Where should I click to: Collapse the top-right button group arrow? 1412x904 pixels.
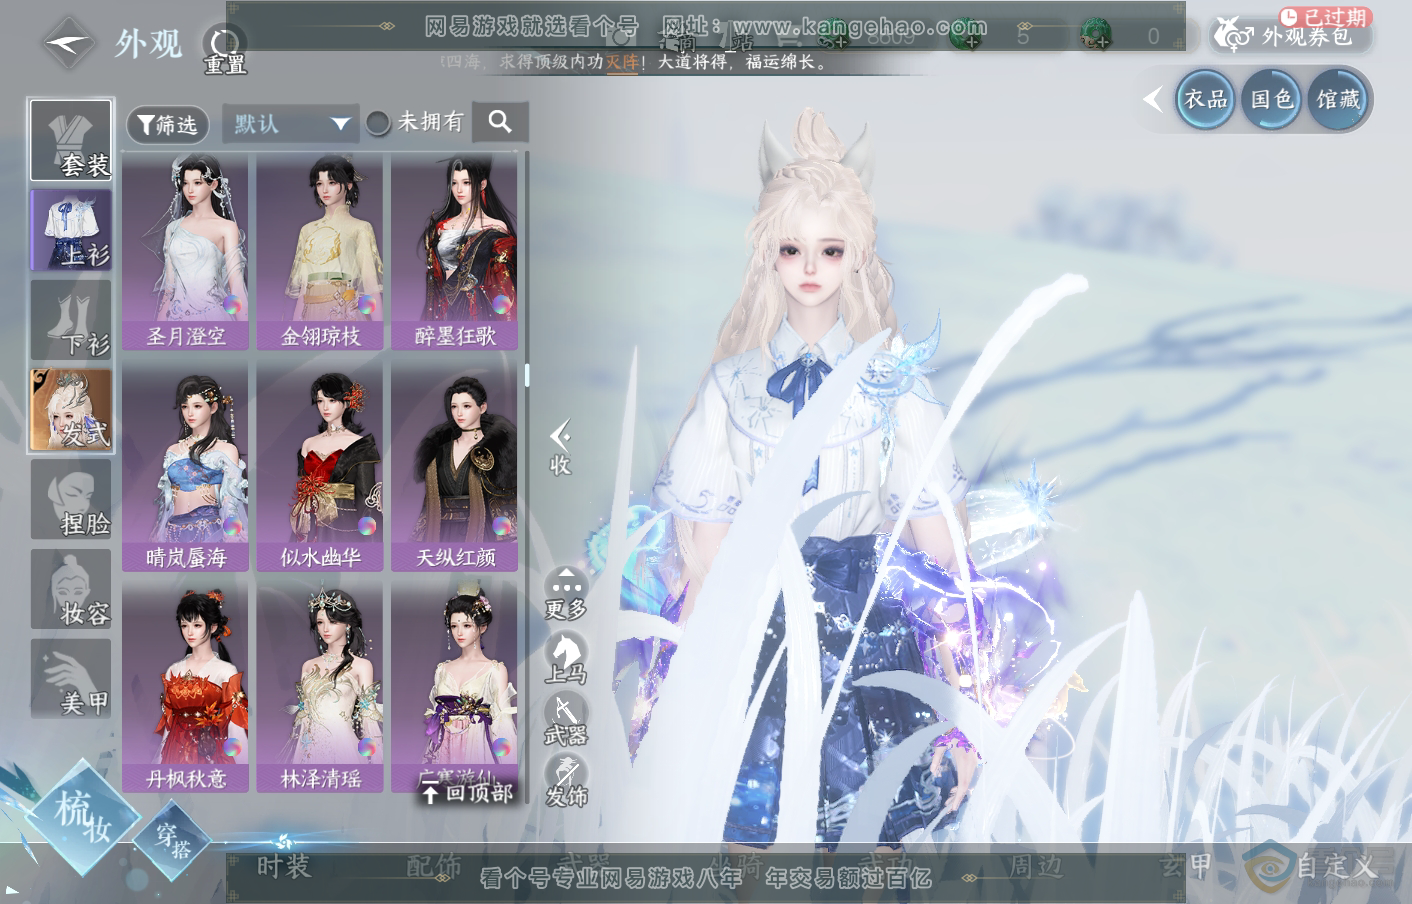coord(1153,99)
